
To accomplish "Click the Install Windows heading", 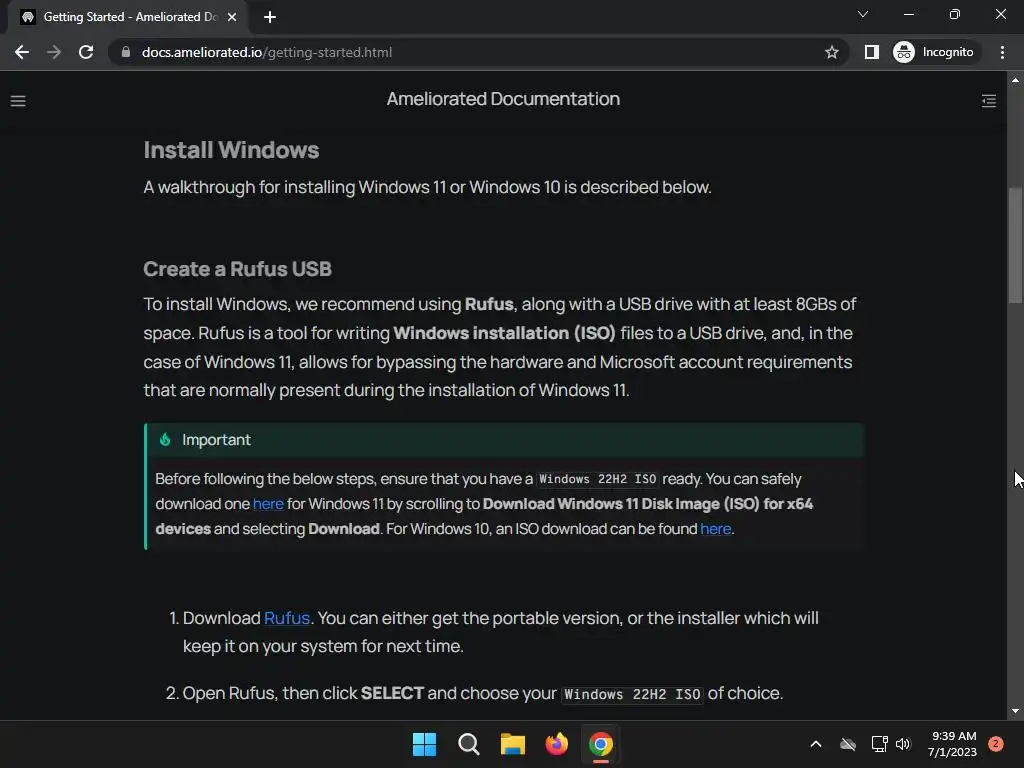I will [x=231, y=150].
